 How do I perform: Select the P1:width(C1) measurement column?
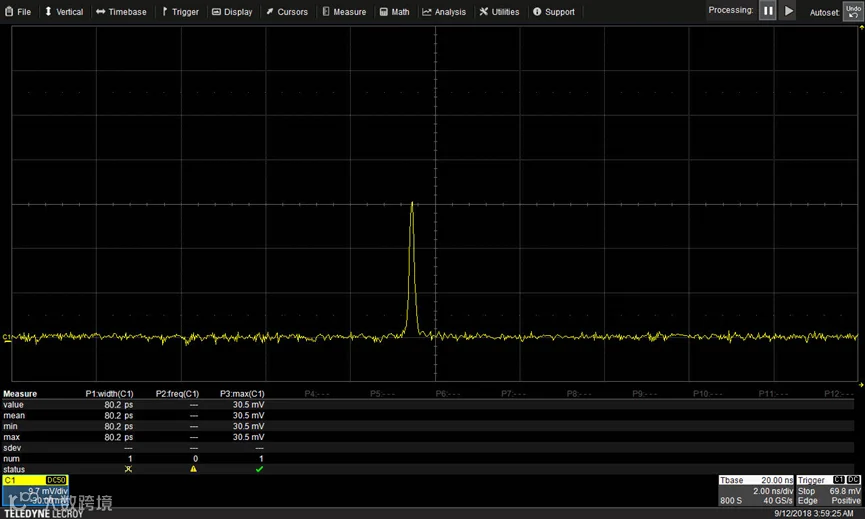109,394
